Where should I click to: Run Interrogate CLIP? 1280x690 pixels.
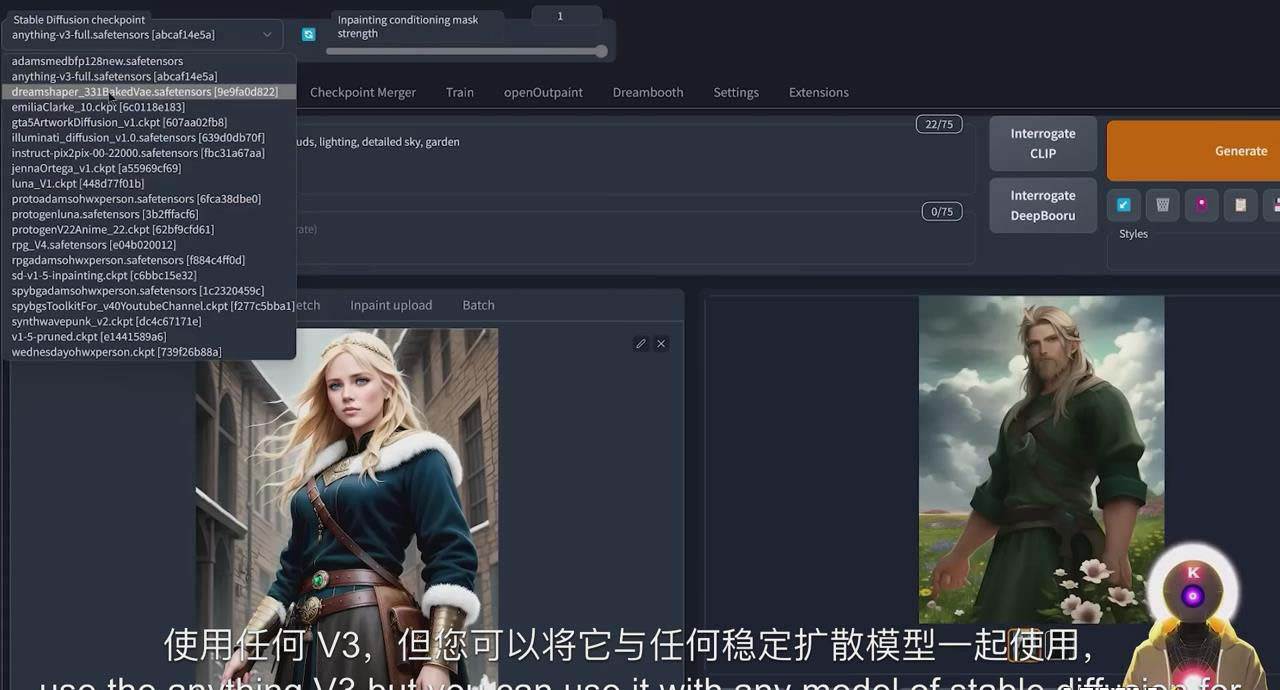[x=1042, y=143]
